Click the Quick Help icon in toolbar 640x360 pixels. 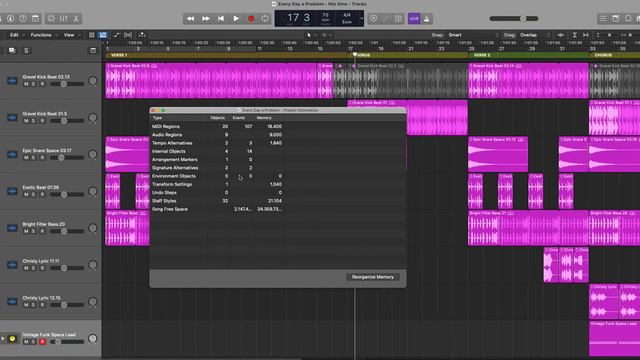click(23, 19)
